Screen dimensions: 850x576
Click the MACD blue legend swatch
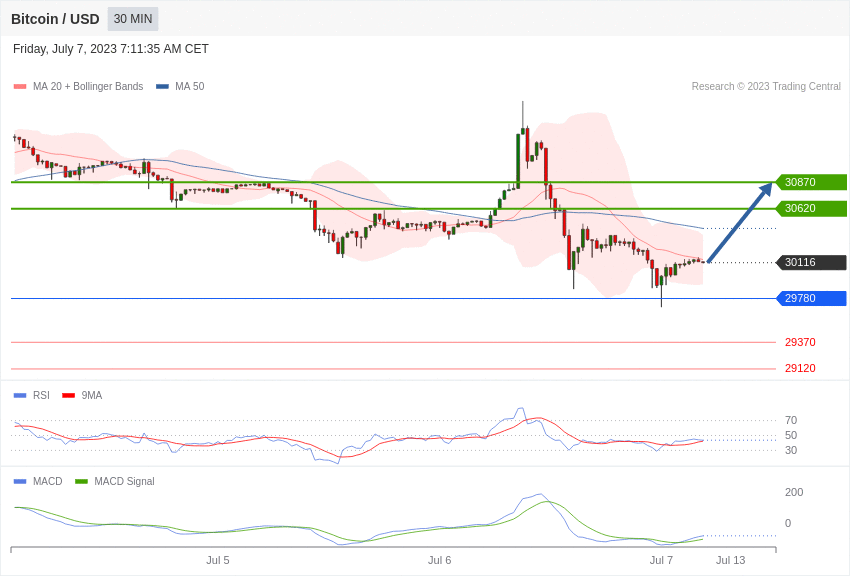pos(20,481)
